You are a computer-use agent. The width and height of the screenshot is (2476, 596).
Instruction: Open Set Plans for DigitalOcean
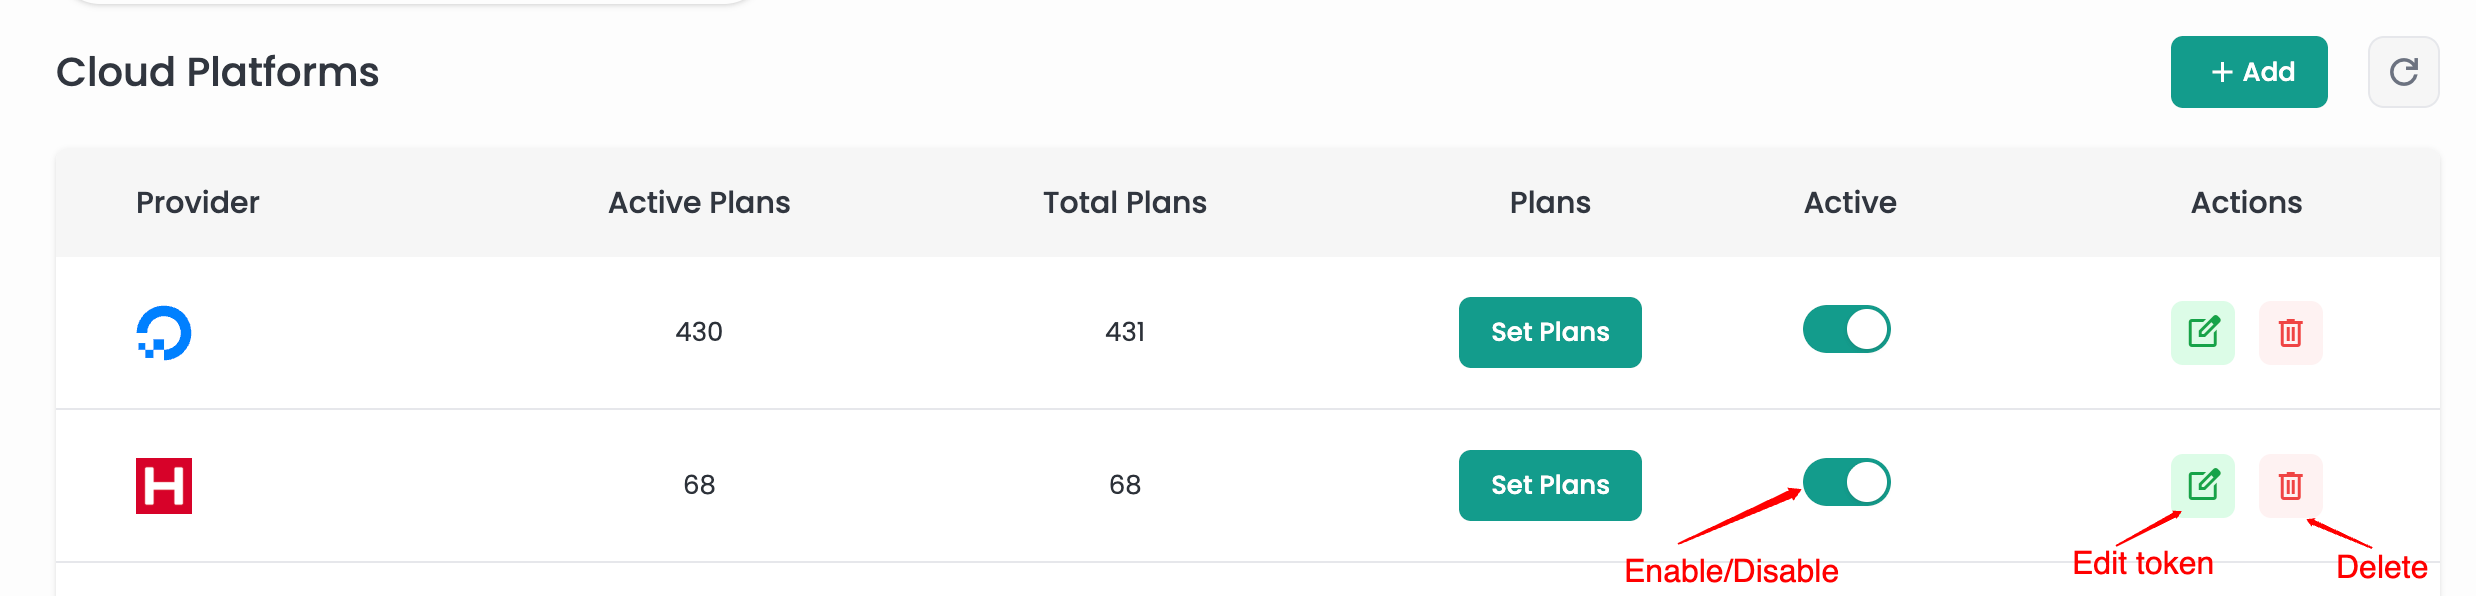point(1549,332)
